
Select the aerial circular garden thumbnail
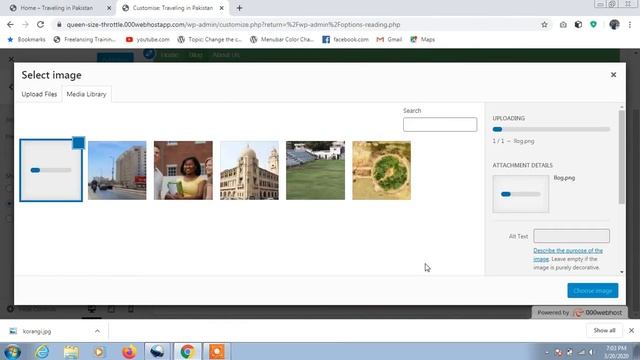[382, 170]
